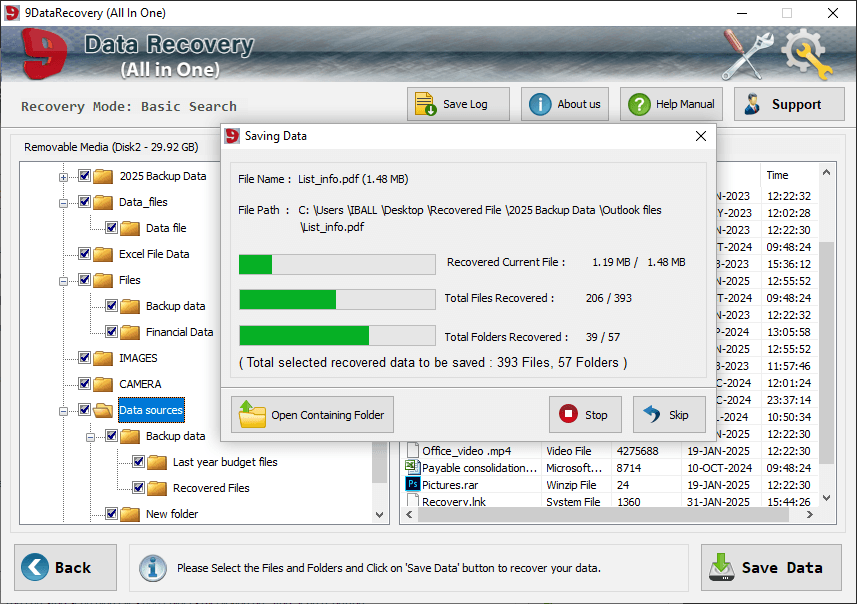Click the Total Folders Recovered progress bar
Viewport: 857px width, 604px height.
337,335
